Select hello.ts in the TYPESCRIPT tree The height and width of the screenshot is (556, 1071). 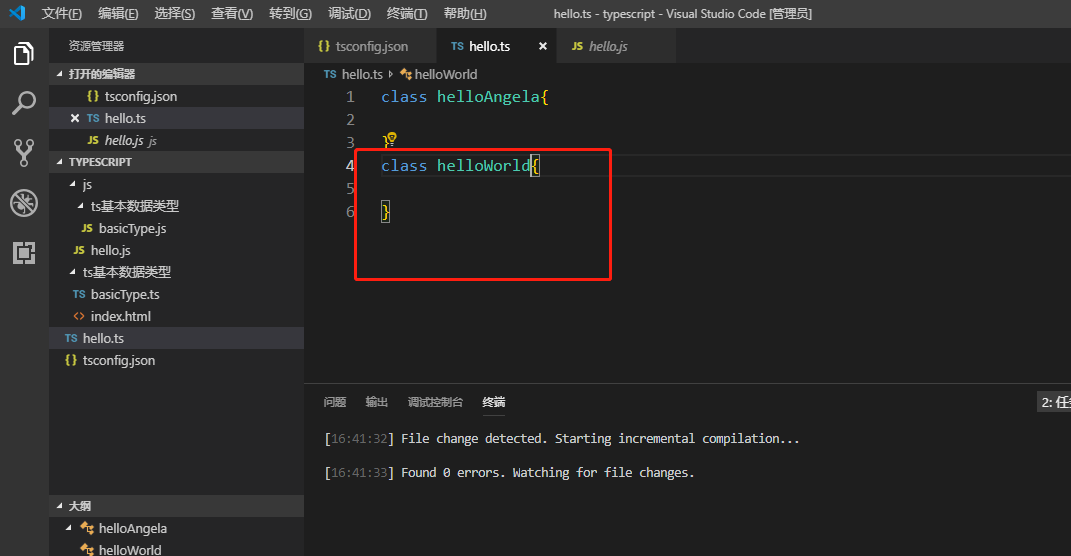176,338
